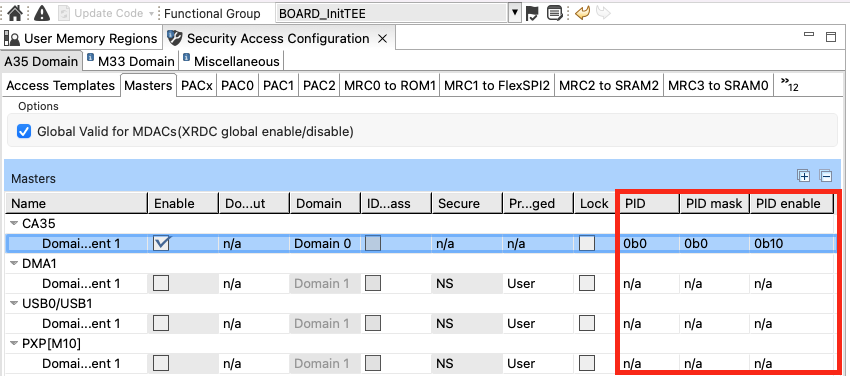The image size is (850, 376).
Task: Select the Domain 1 cell in DMA1 row
Action: pyautogui.click(x=325, y=283)
